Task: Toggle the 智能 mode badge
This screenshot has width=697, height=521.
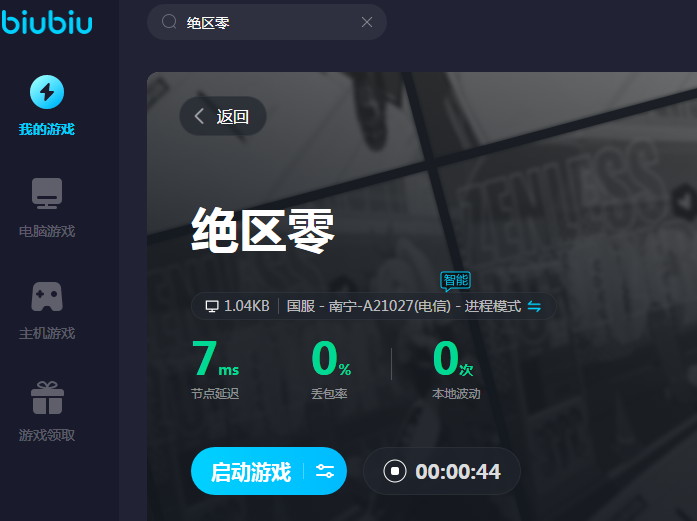Action: [455, 280]
